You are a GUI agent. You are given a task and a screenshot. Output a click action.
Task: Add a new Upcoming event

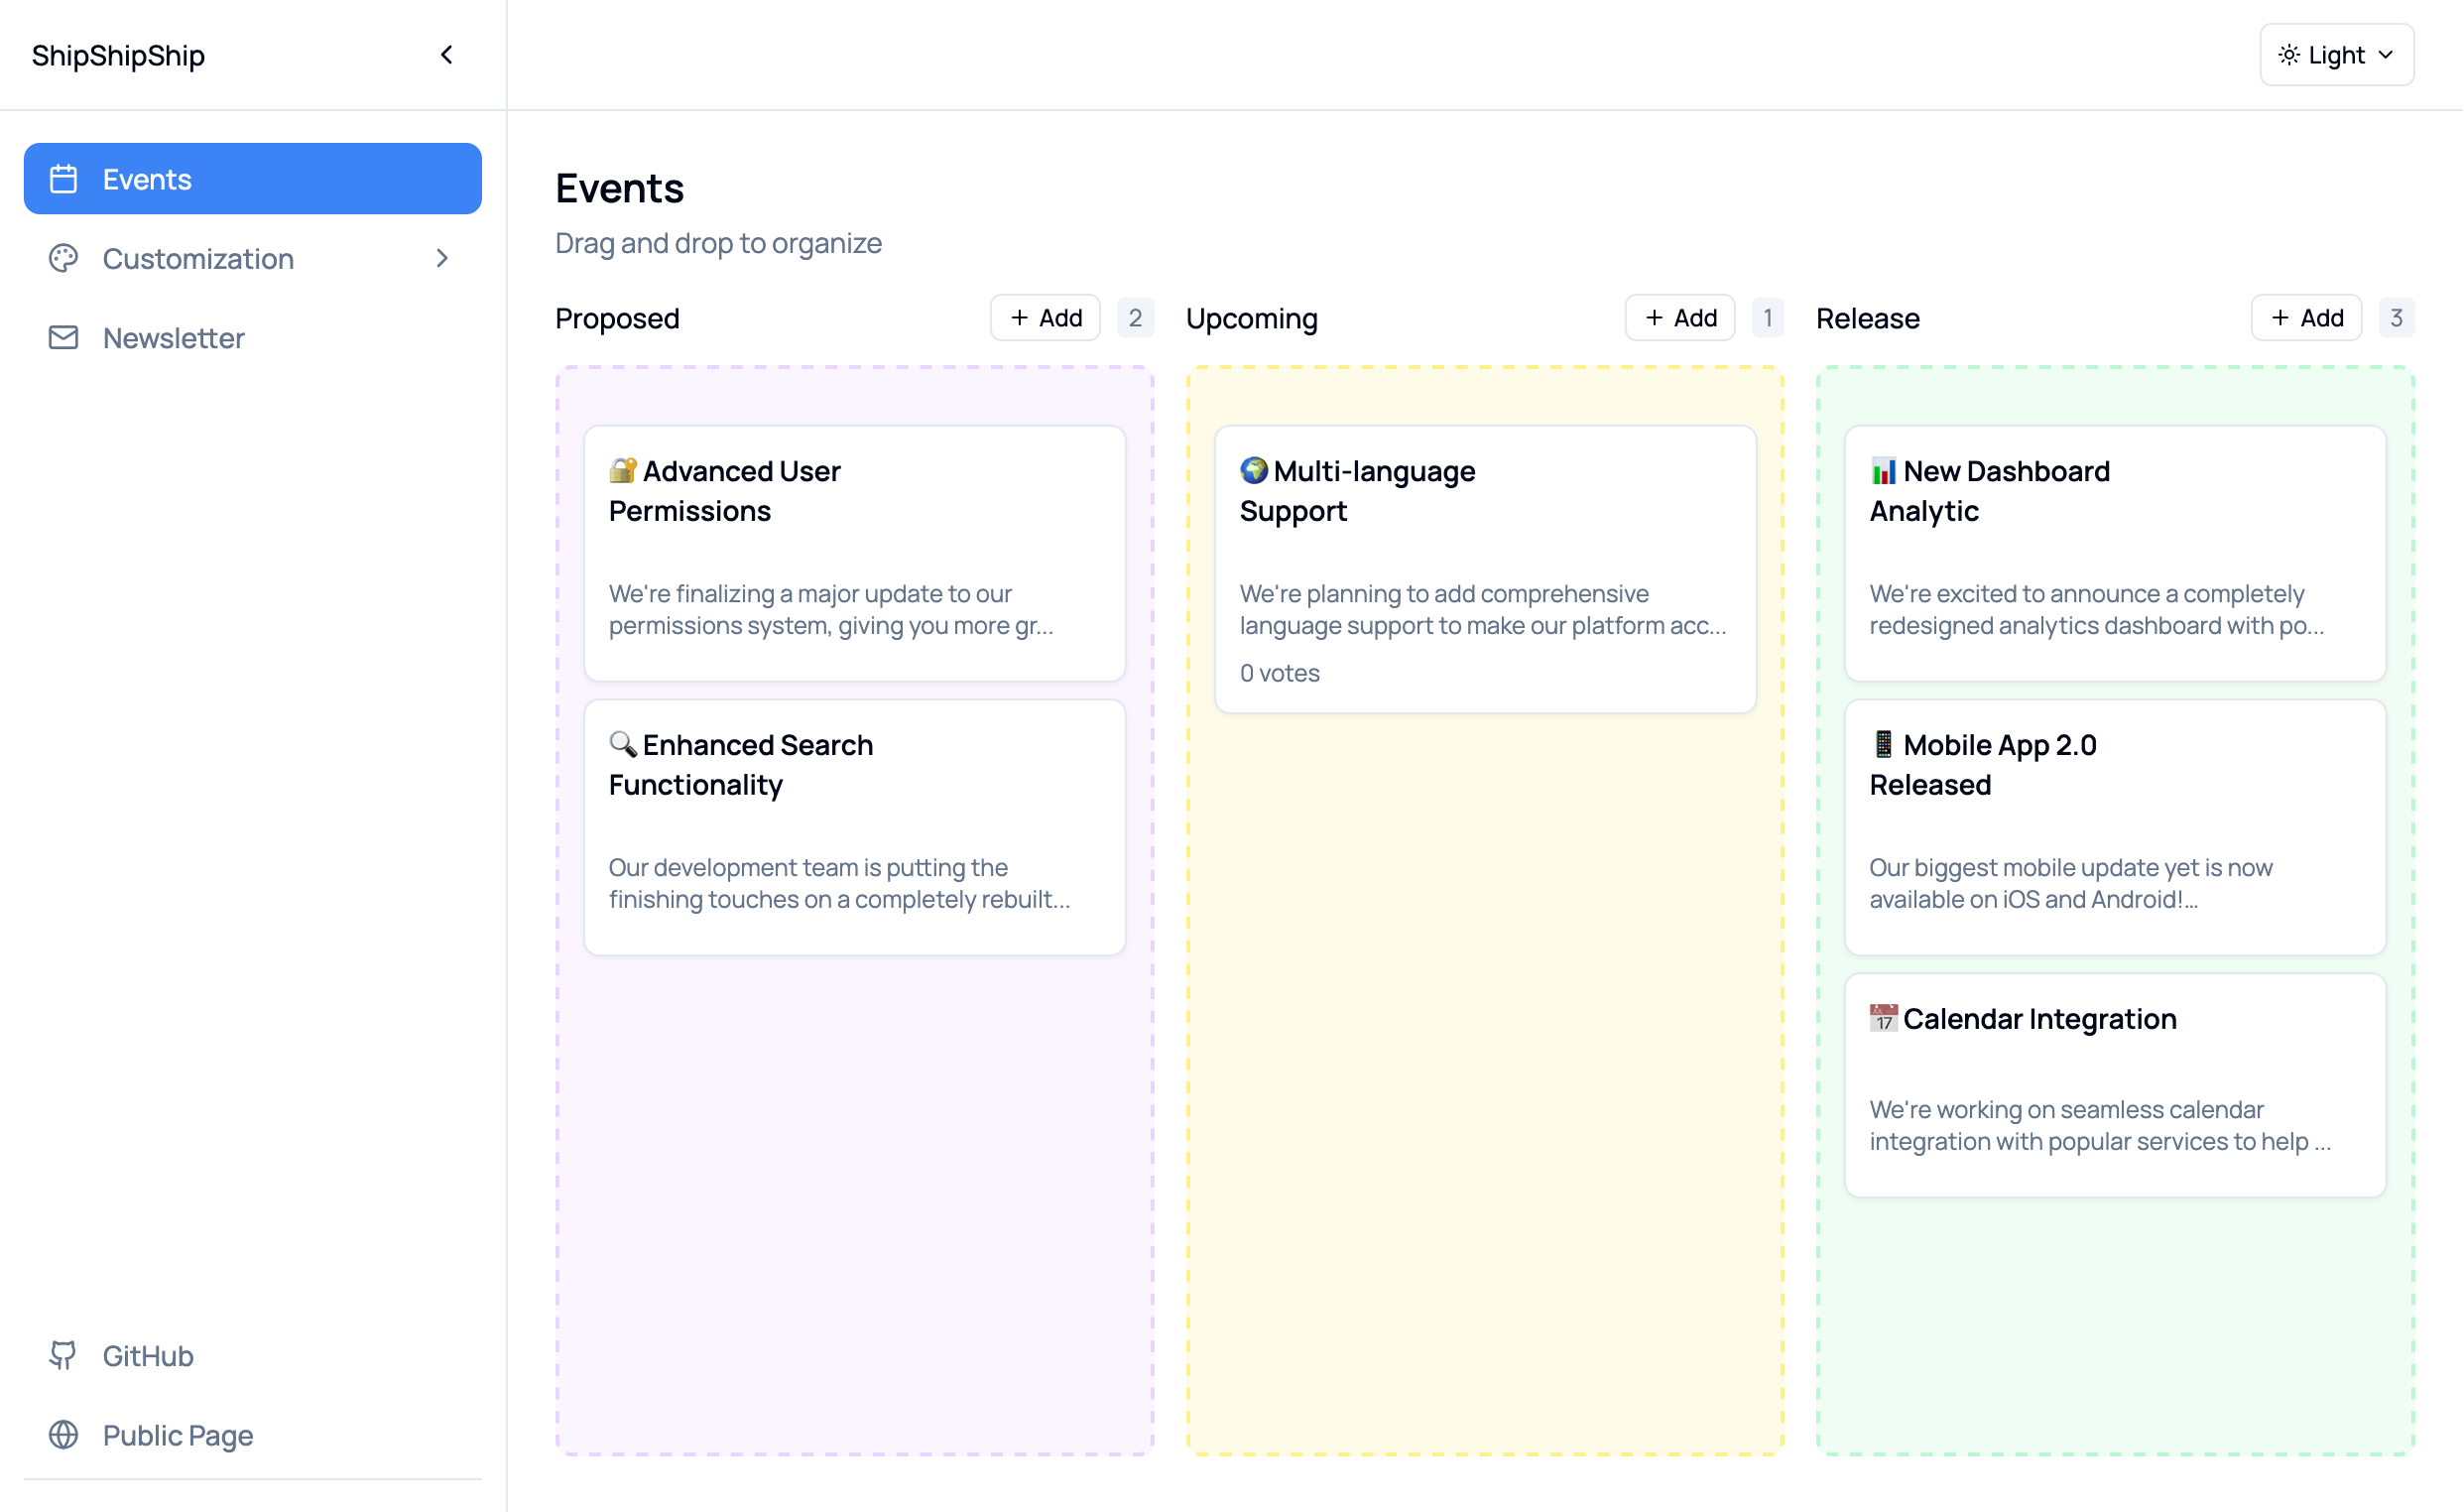pos(1679,318)
